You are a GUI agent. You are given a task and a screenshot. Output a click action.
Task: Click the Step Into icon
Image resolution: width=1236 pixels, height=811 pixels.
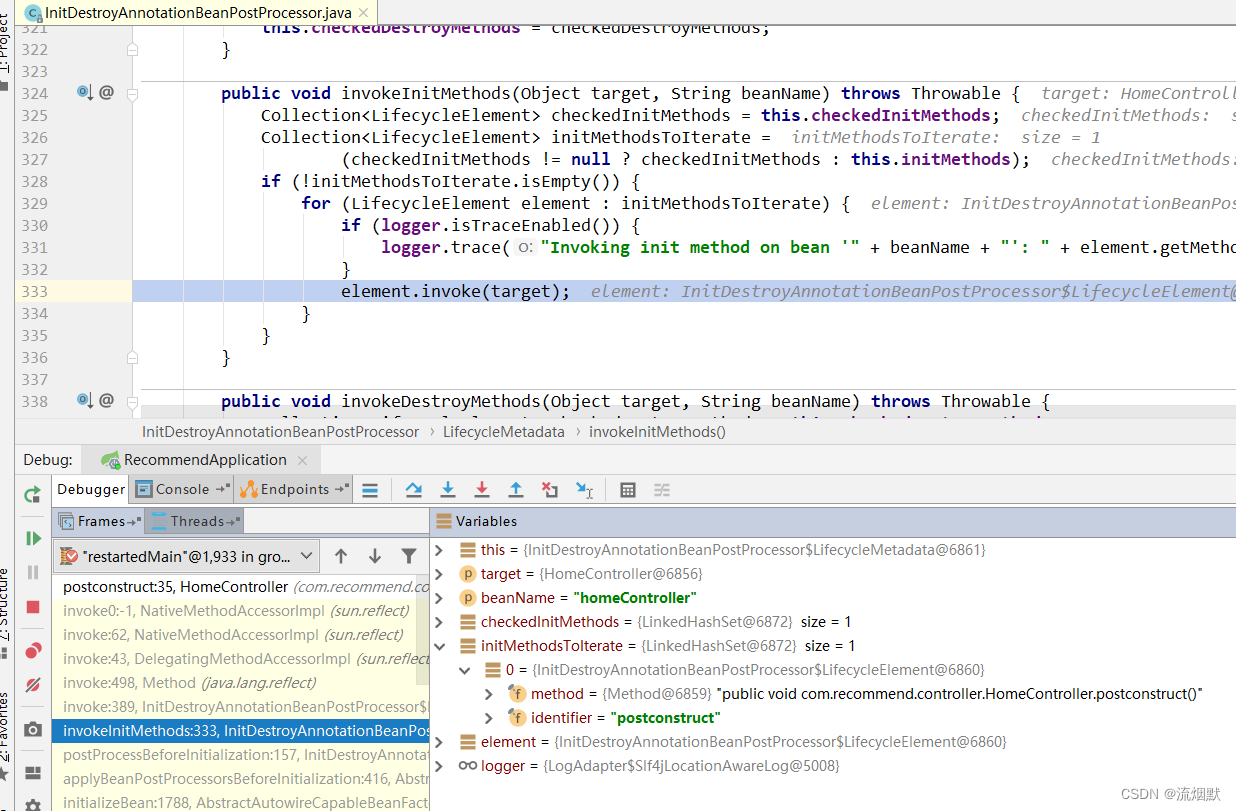(448, 490)
